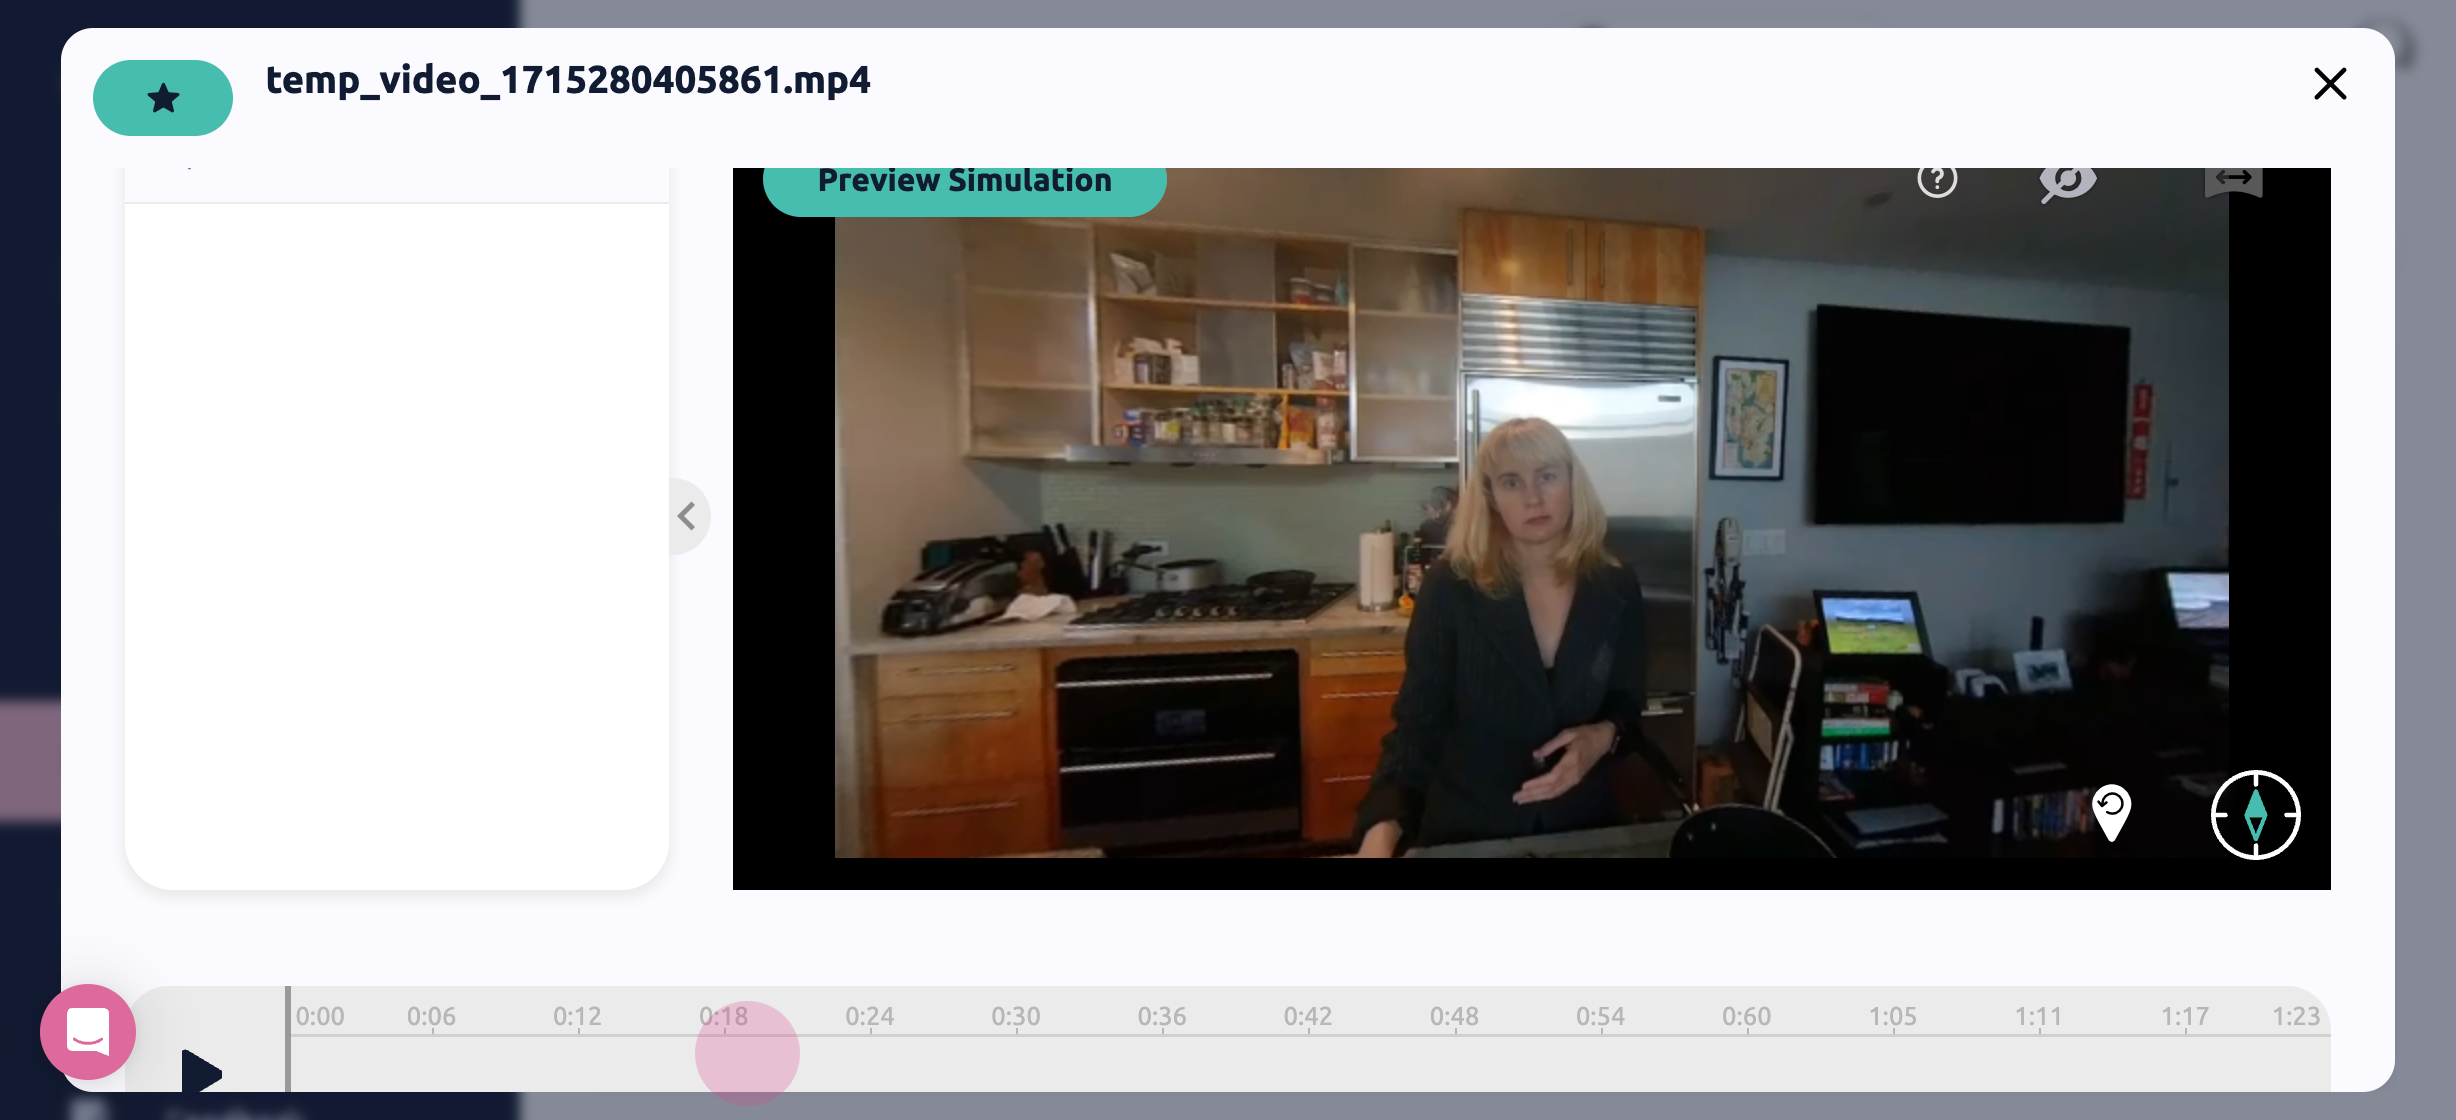Seek to the 1:23 end mark
The height and width of the screenshot is (1120, 2456).
2296,1019
